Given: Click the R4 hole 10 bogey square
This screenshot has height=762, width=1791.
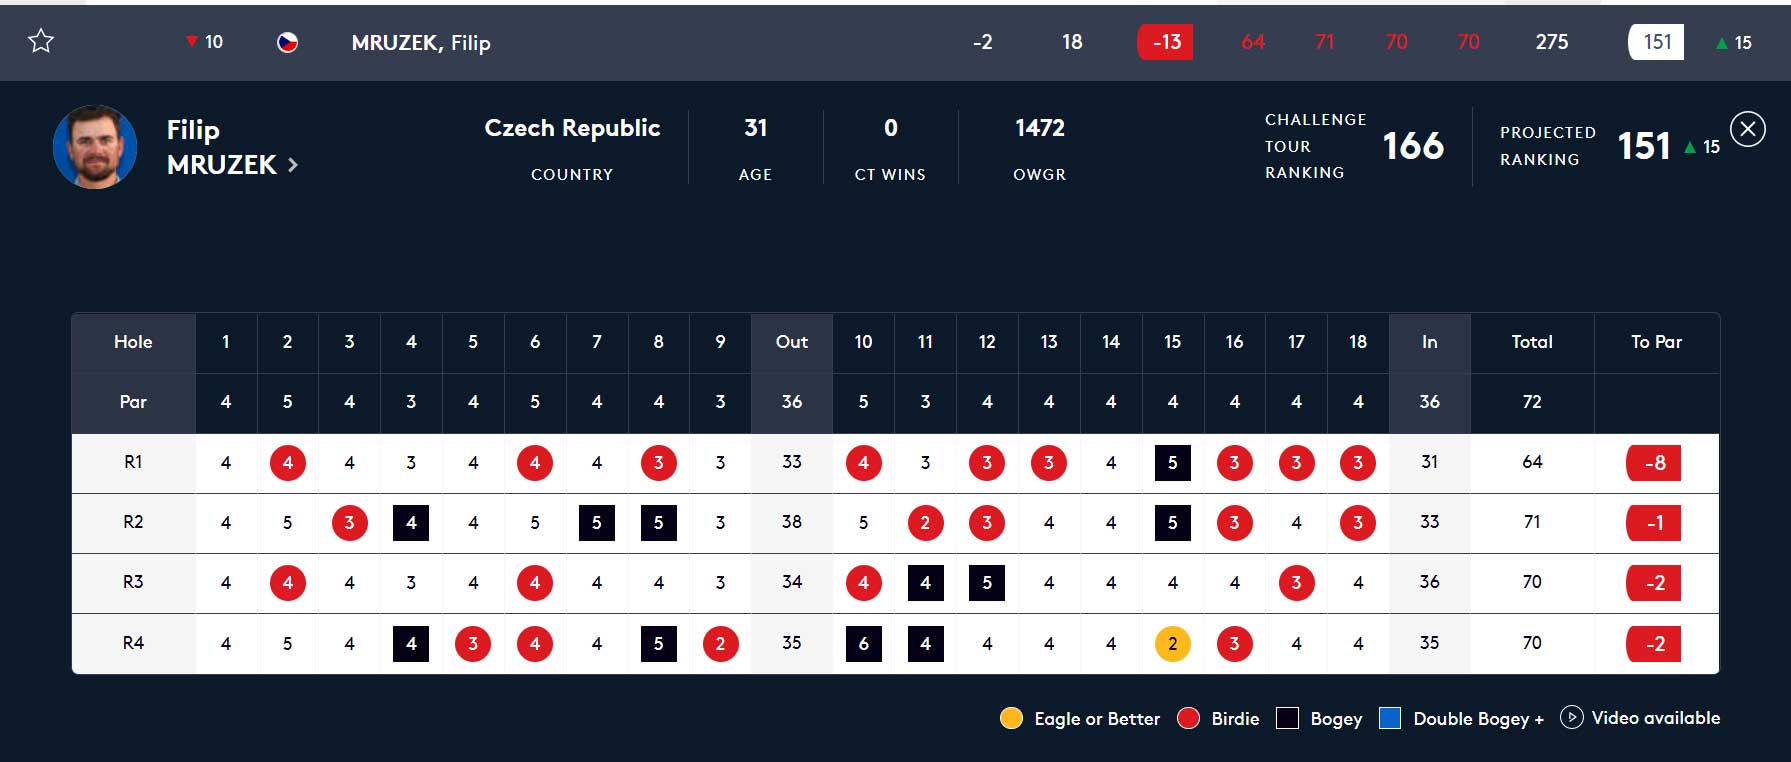Looking at the screenshot, I should 863,643.
